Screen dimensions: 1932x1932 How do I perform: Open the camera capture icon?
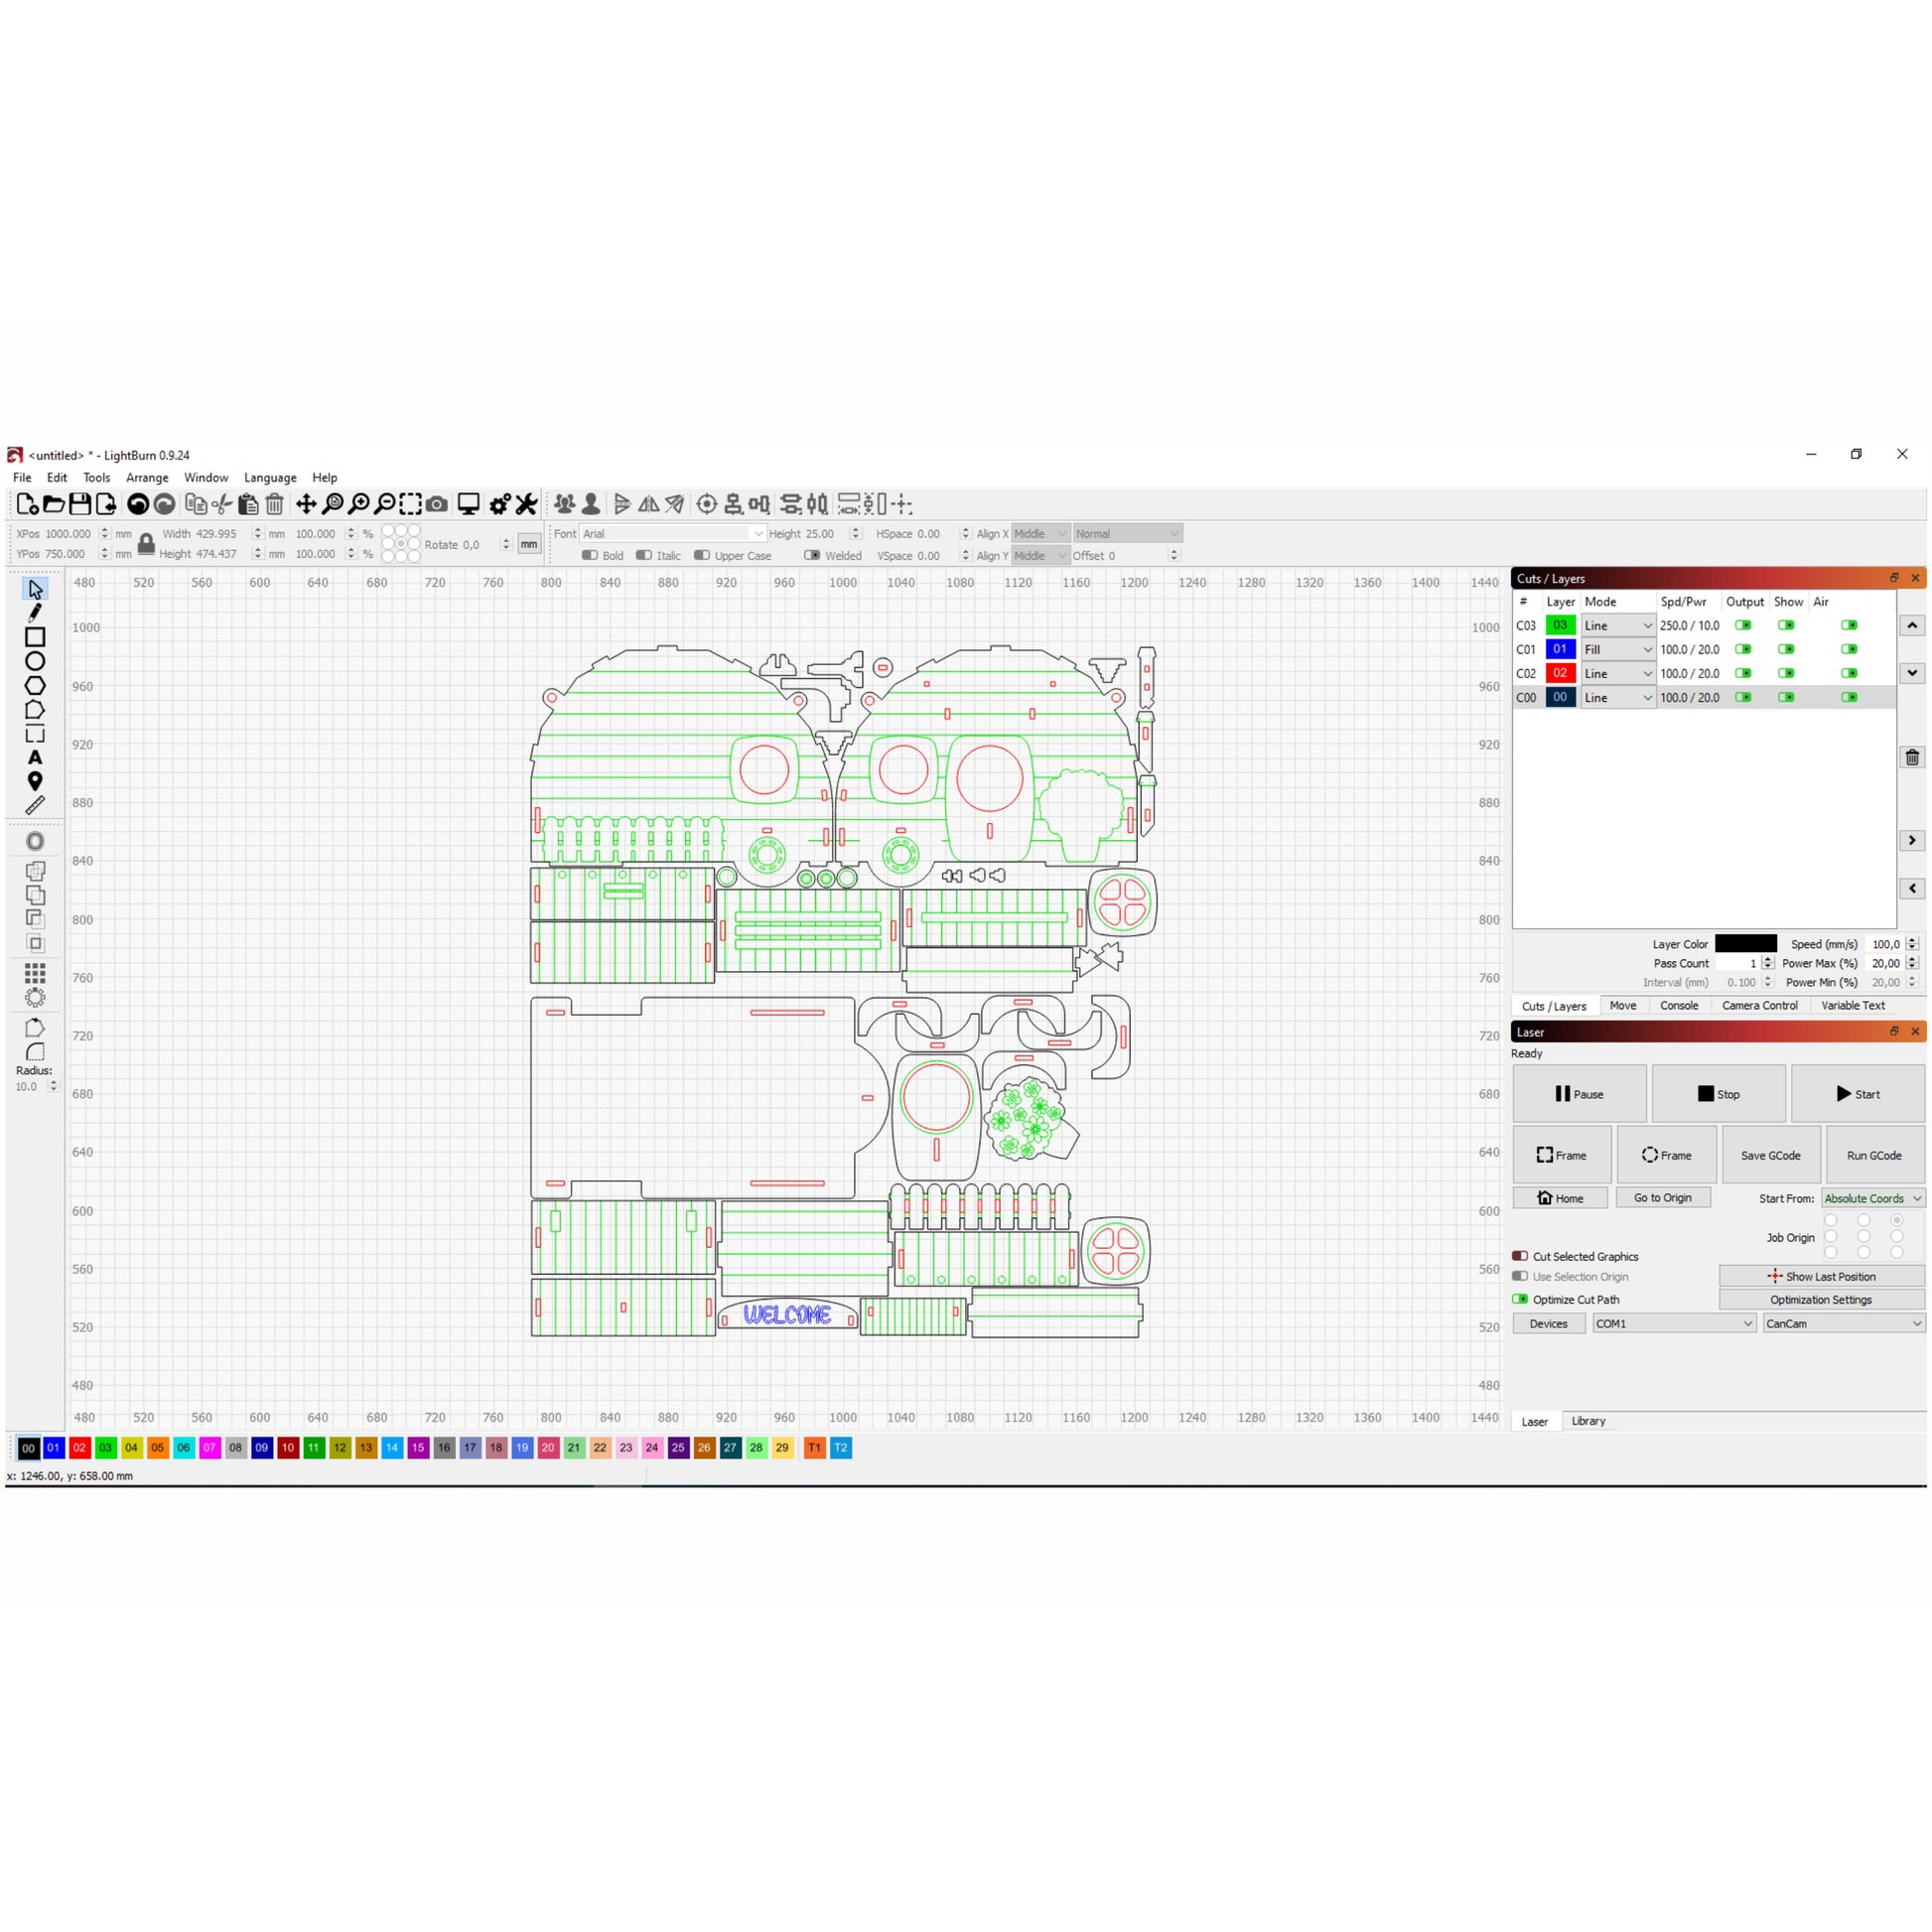(437, 504)
